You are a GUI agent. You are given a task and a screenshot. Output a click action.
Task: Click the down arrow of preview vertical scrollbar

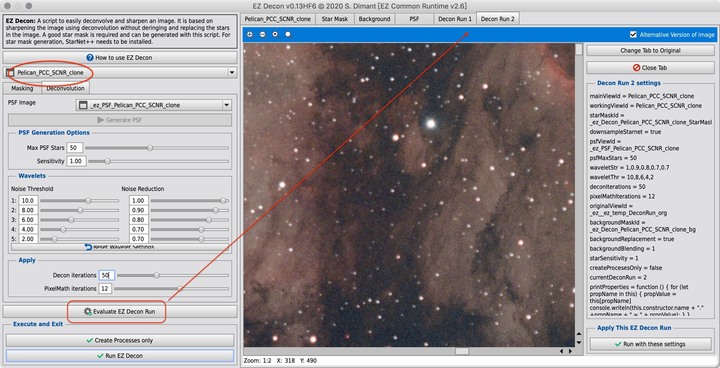pyautogui.click(x=579, y=343)
